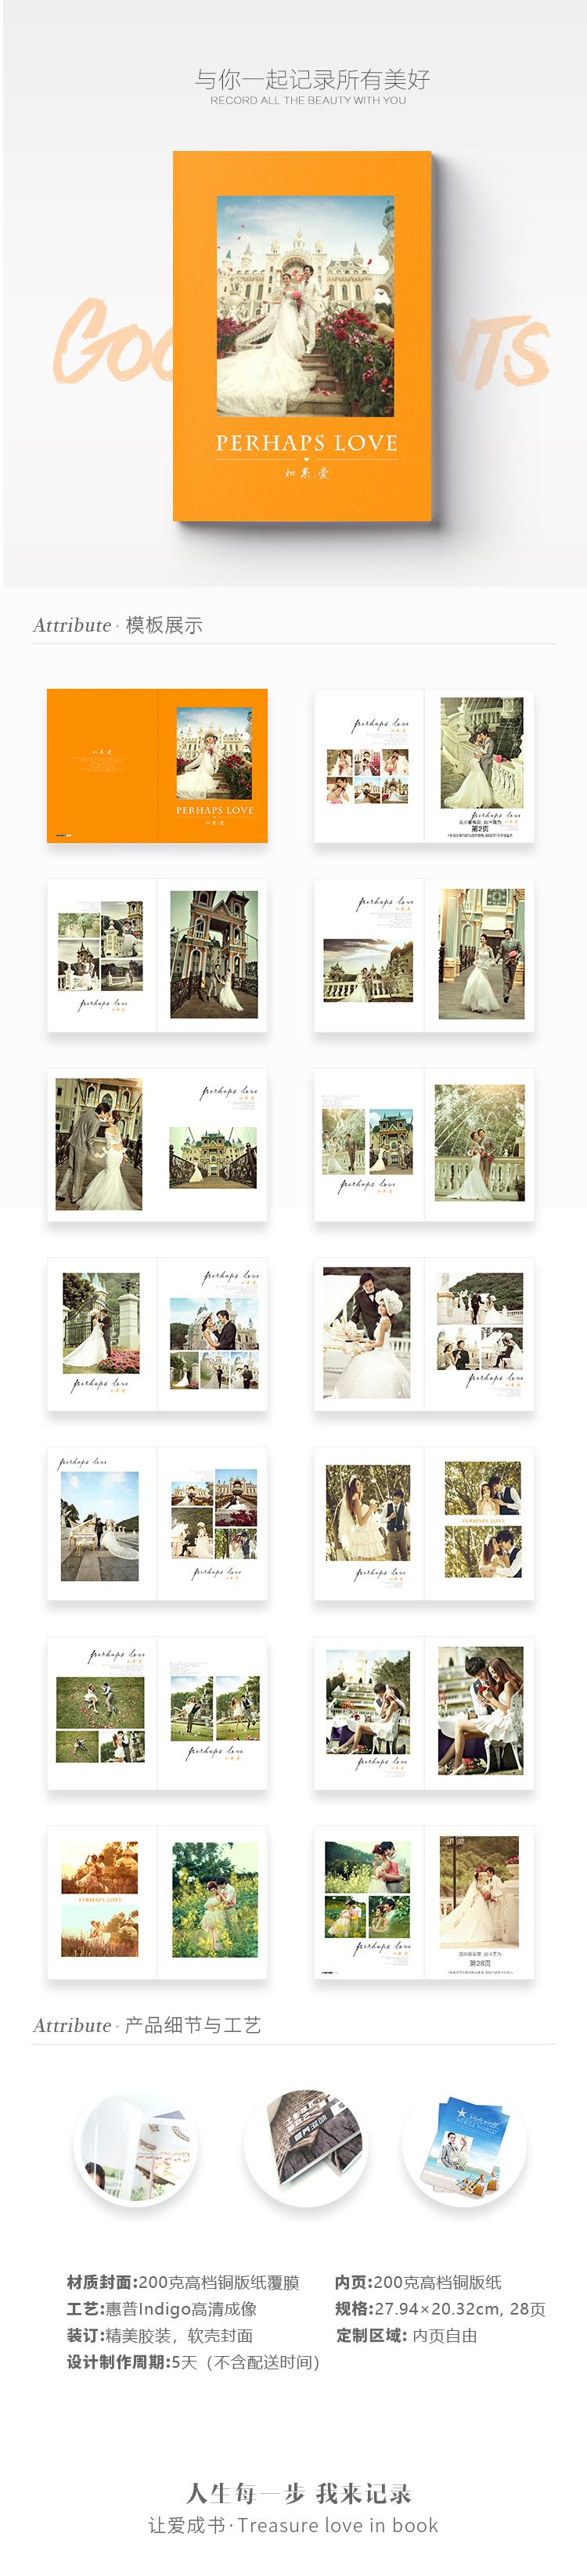This screenshot has width=587, height=2576.
Task: Click the 材质封面 specification text
Action: pyautogui.click(x=183, y=2282)
